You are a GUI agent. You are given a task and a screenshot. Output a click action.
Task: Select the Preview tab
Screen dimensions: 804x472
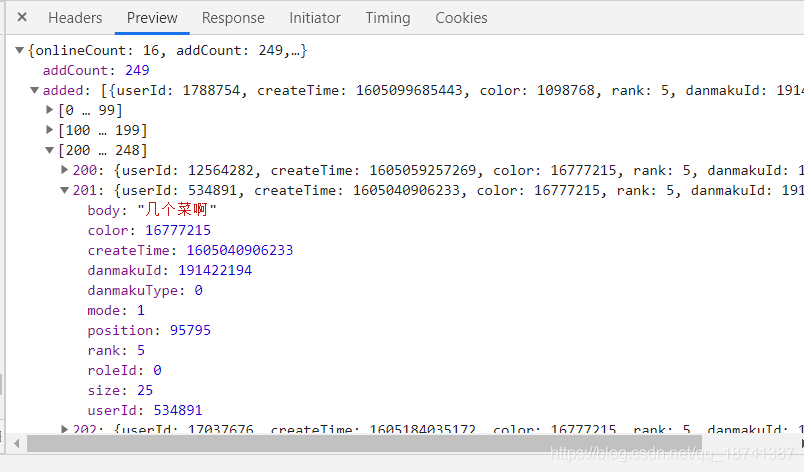click(x=152, y=18)
